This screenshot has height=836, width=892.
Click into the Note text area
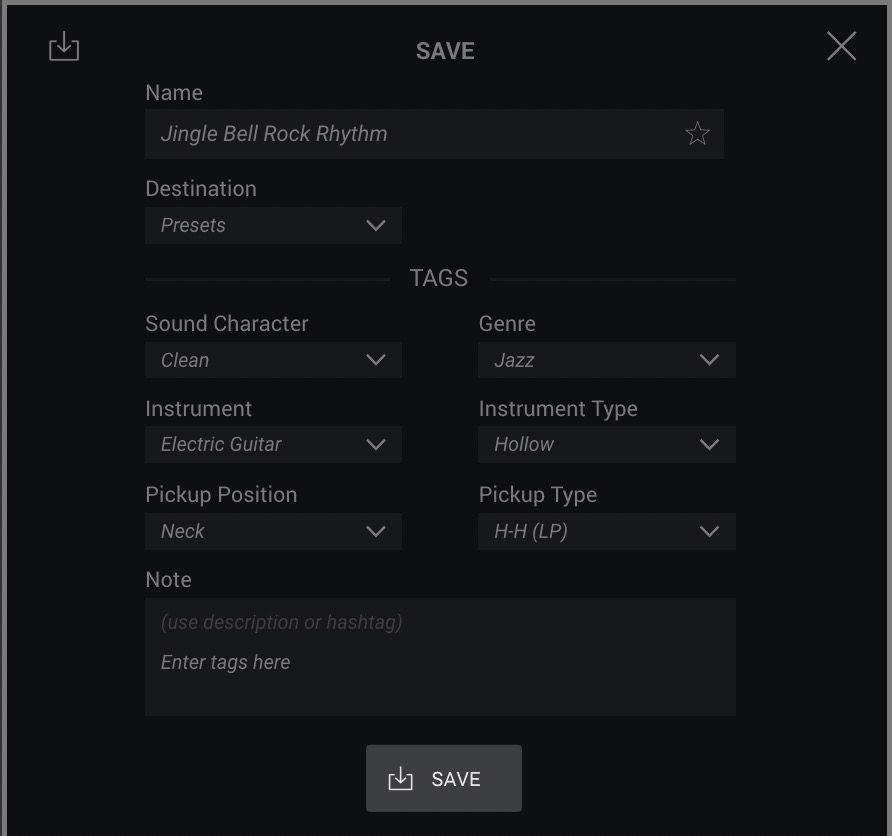[x=440, y=657]
